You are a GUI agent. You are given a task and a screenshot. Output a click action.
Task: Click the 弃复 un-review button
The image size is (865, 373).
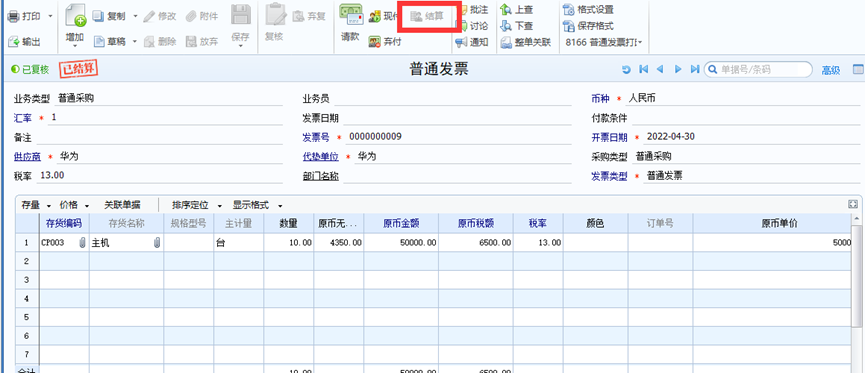click(x=309, y=17)
